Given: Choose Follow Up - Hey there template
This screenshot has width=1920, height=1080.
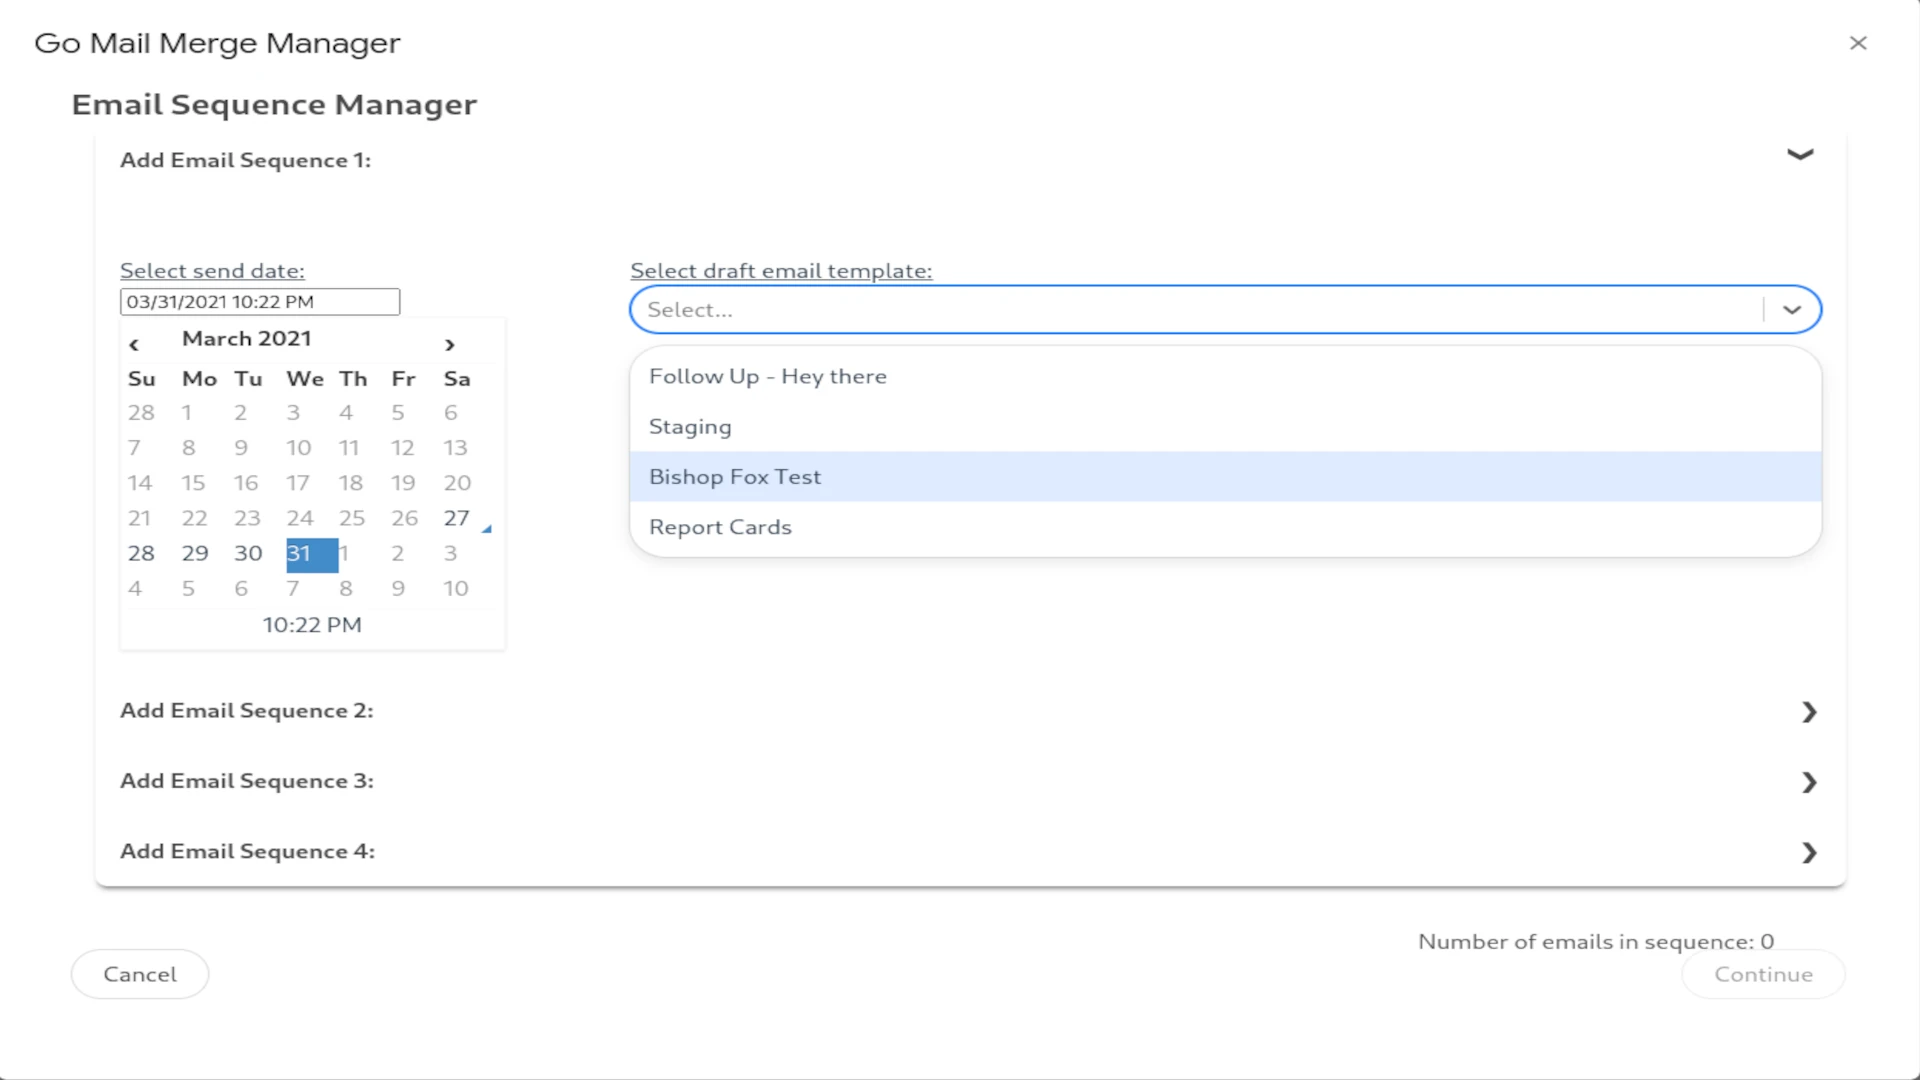Looking at the screenshot, I should click(x=767, y=377).
